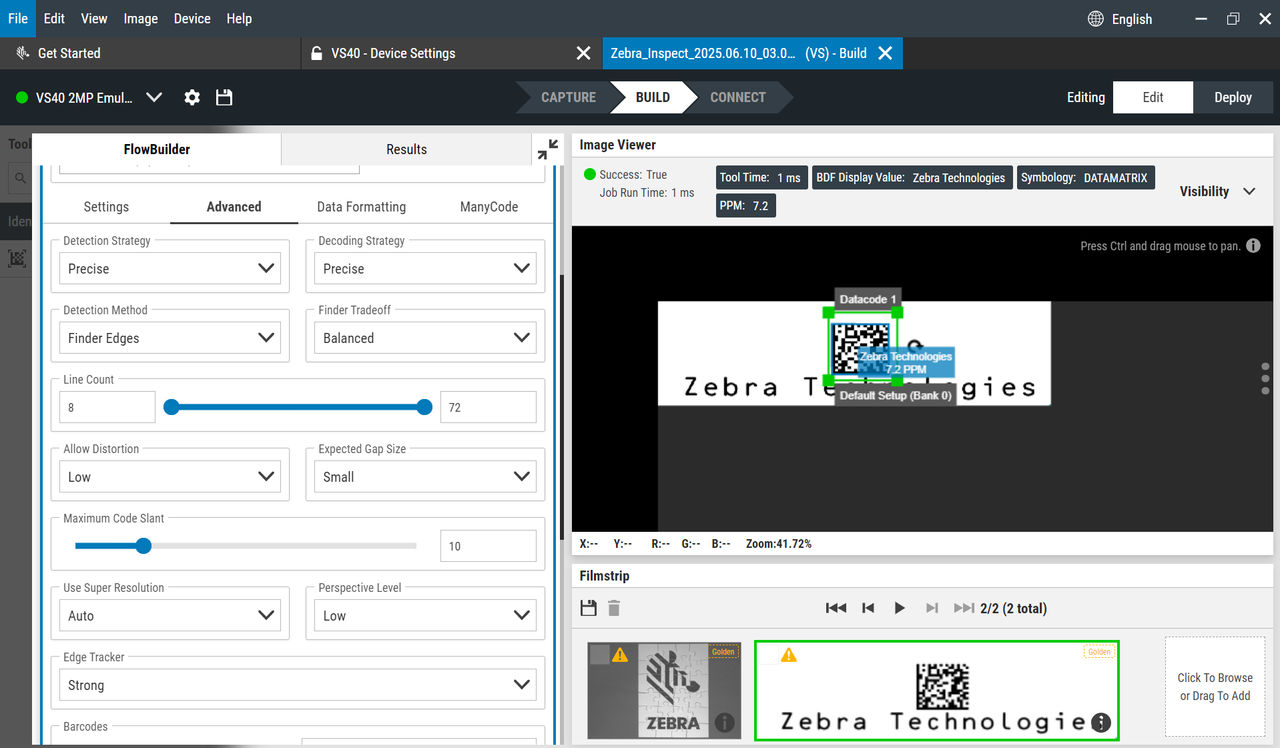The width and height of the screenshot is (1280, 748).
Task: Jump to last filmstrip image
Action: [x=964, y=608]
